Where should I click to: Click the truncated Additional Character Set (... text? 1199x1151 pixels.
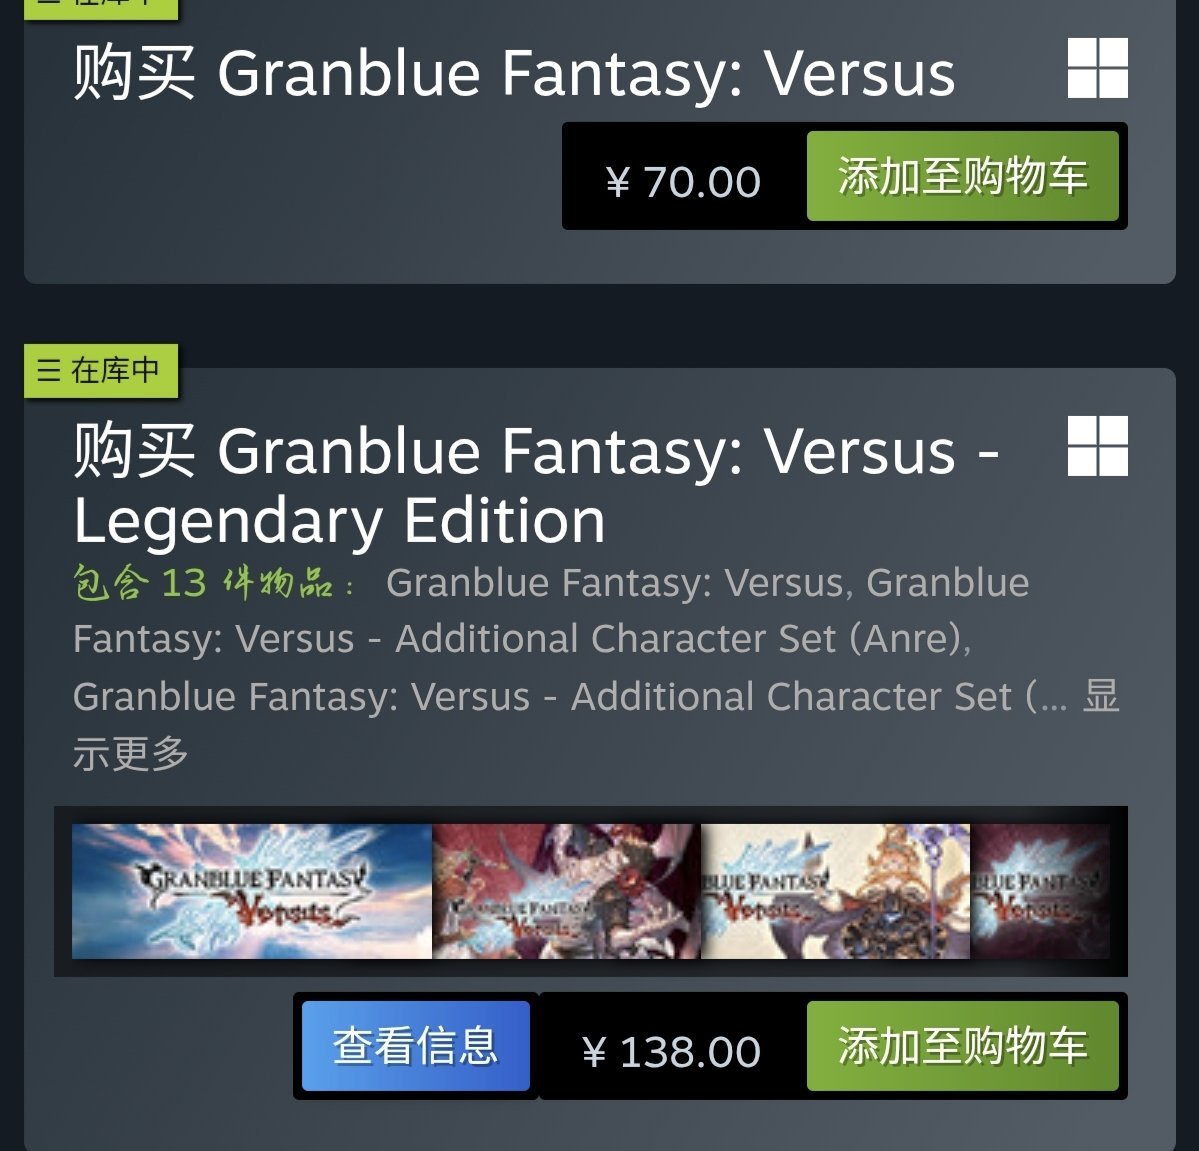(570, 697)
